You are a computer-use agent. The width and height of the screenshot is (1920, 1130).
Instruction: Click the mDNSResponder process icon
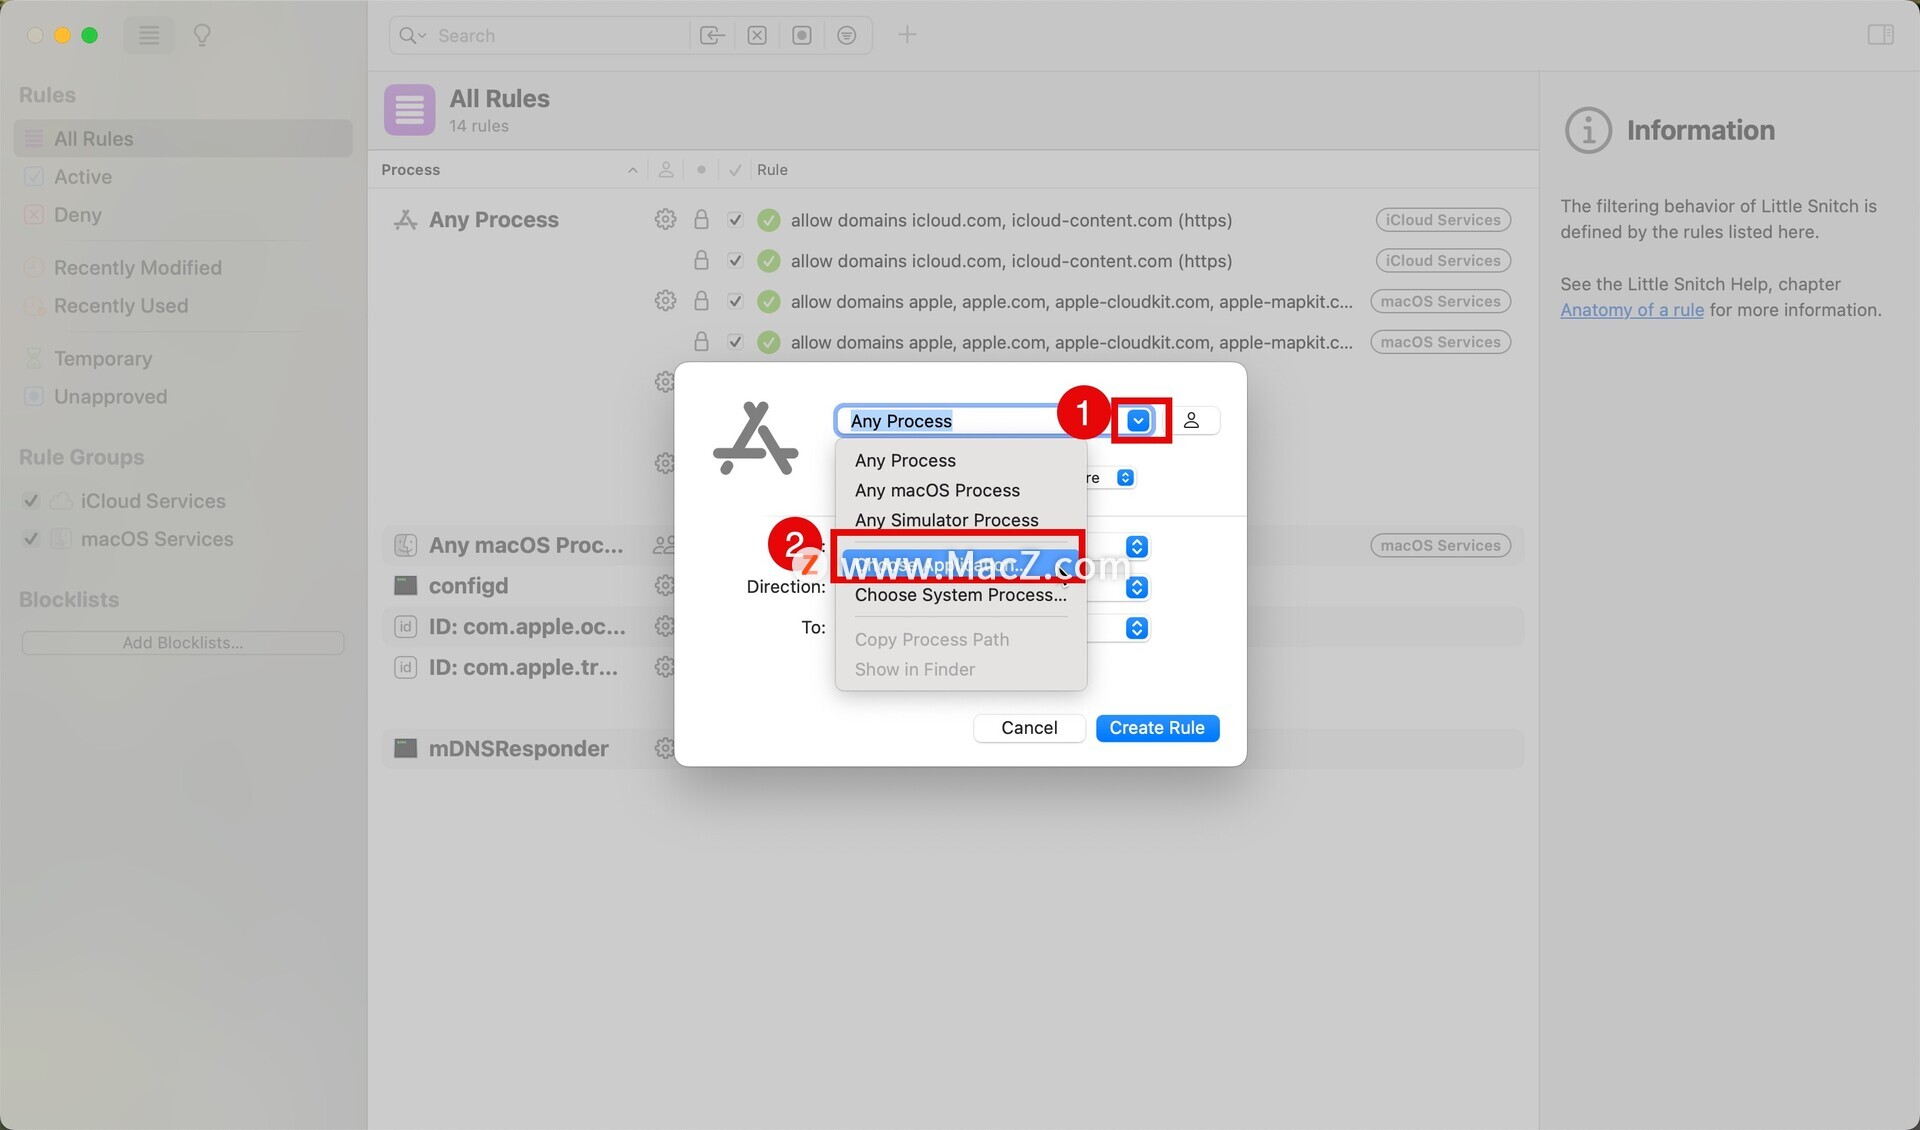(405, 748)
